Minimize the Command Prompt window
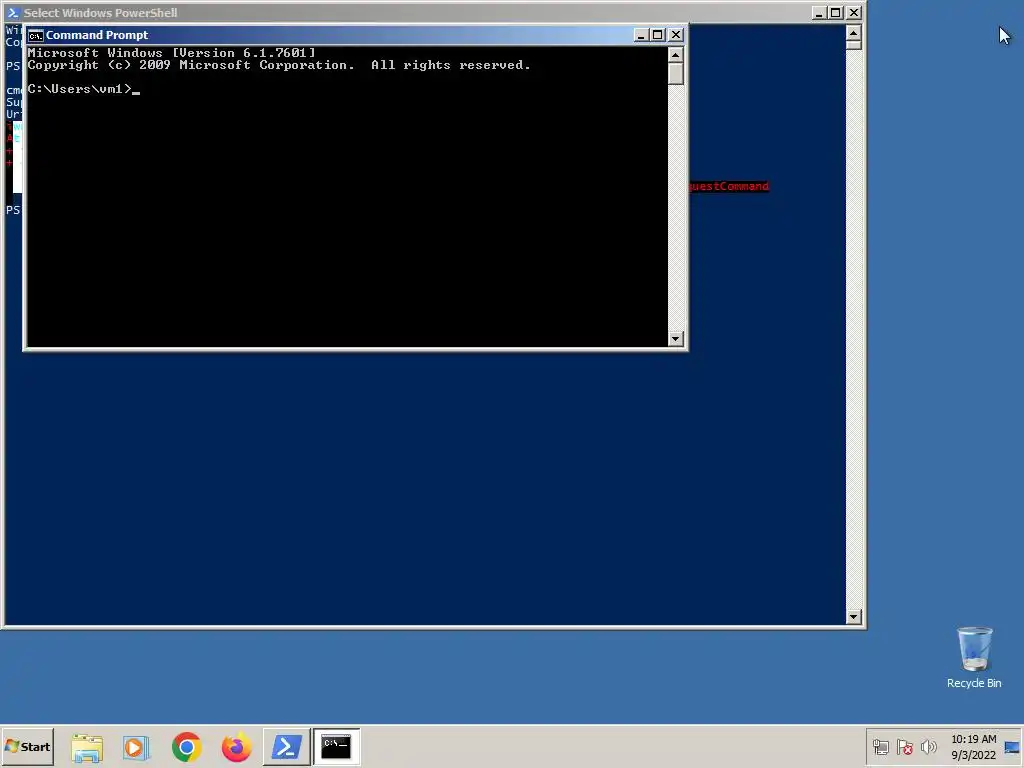The height and width of the screenshot is (768, 1024). (641, 35)
